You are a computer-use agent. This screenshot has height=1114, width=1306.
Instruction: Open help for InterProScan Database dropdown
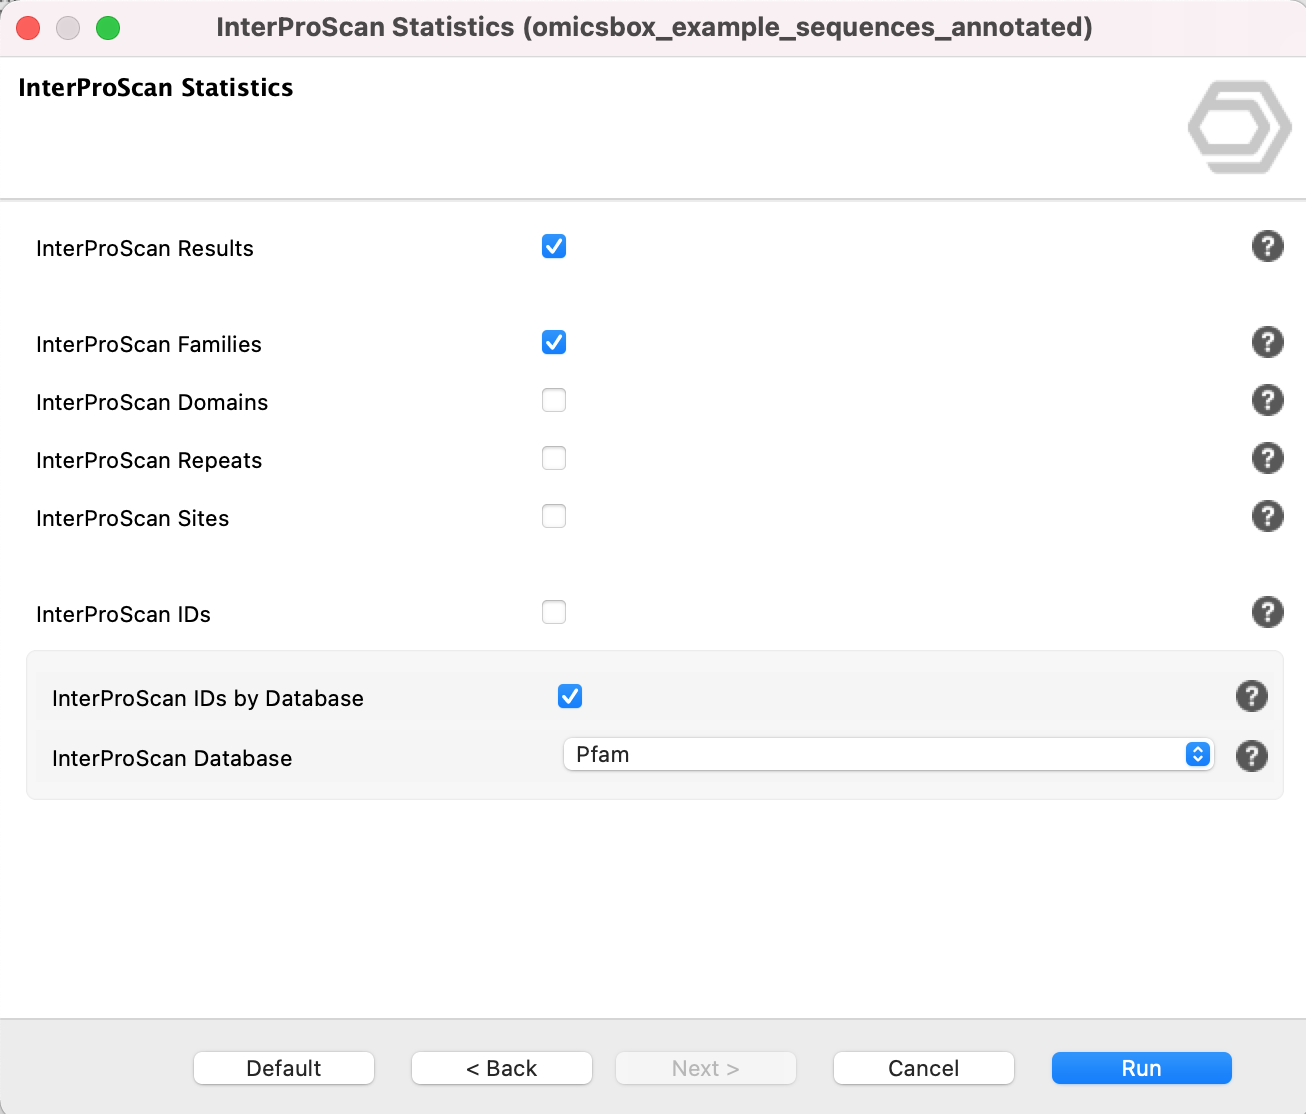click(1251, 756)
